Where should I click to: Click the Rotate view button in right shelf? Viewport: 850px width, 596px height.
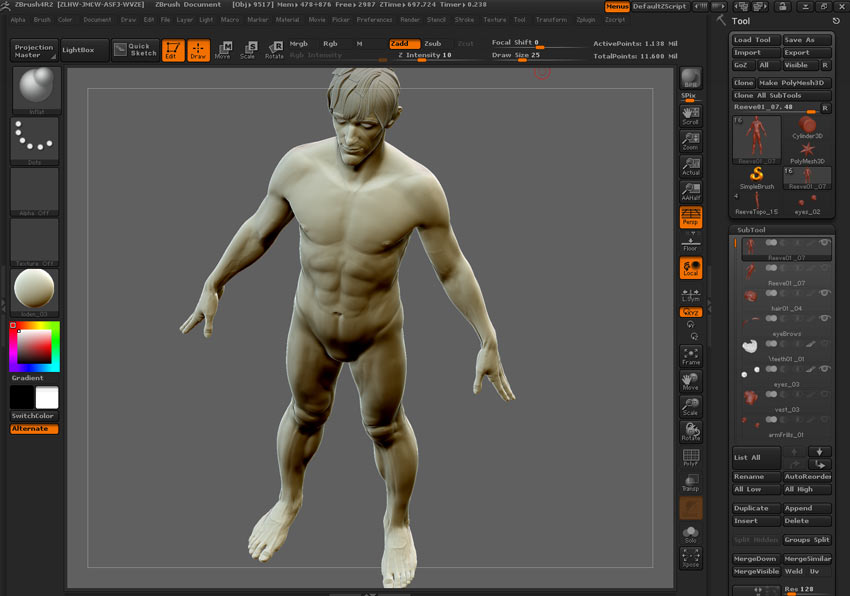[691, 432]
